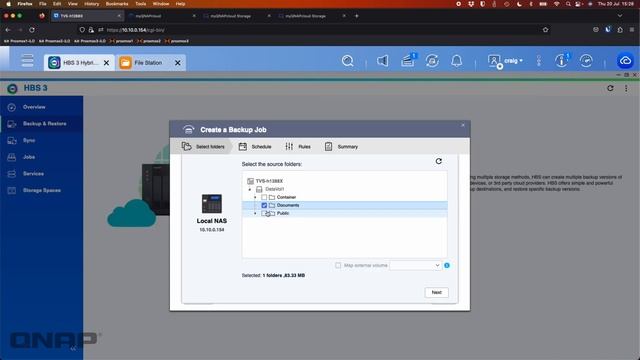Open the QTS main menu hamburger icon
The height and width of the screenshot is (360, 640).
coord(27,61)
